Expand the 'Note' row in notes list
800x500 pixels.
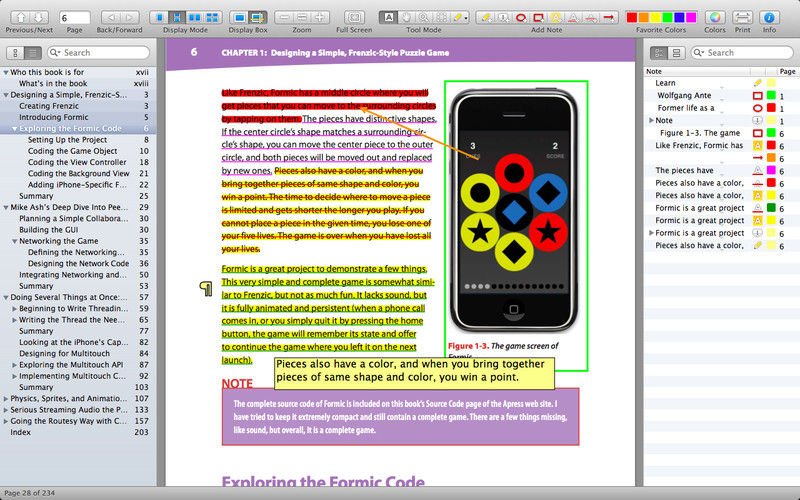(x=651, y=120)
